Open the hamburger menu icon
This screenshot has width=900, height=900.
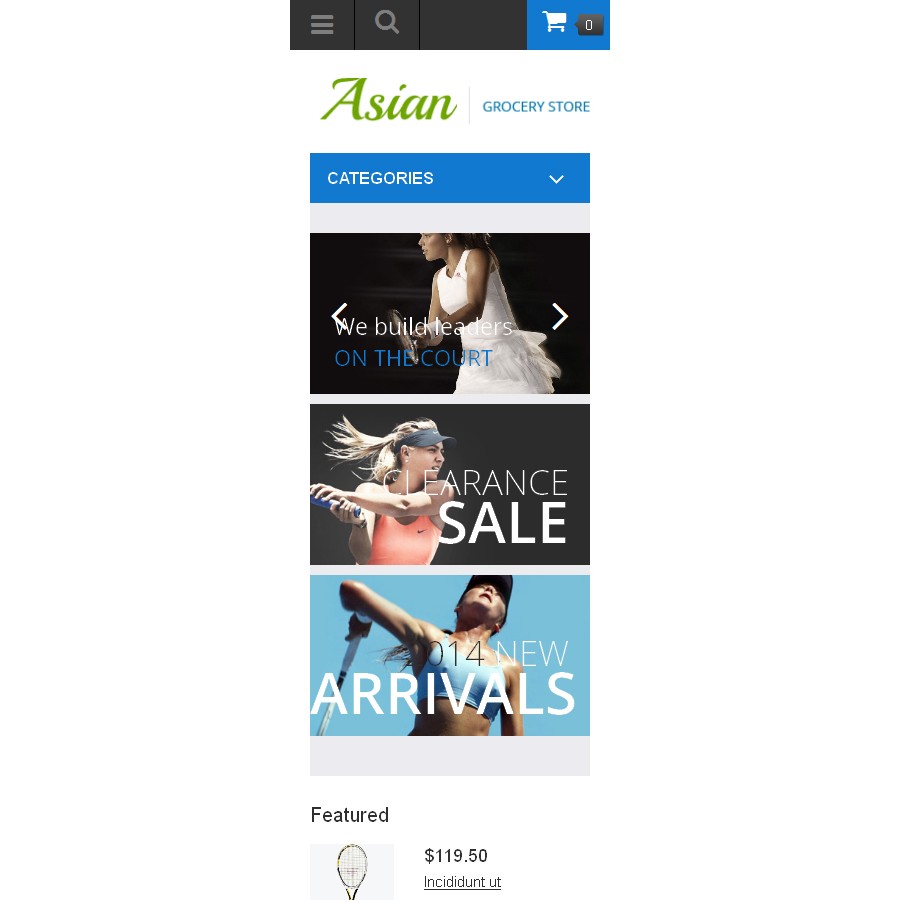tap(322, 25)
